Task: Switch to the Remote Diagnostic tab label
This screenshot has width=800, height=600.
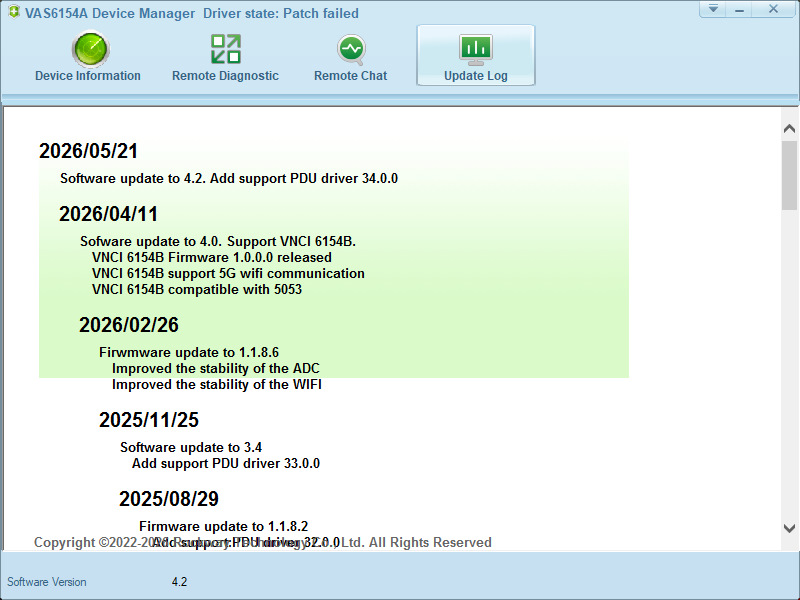Action: (x=225, y=76)
